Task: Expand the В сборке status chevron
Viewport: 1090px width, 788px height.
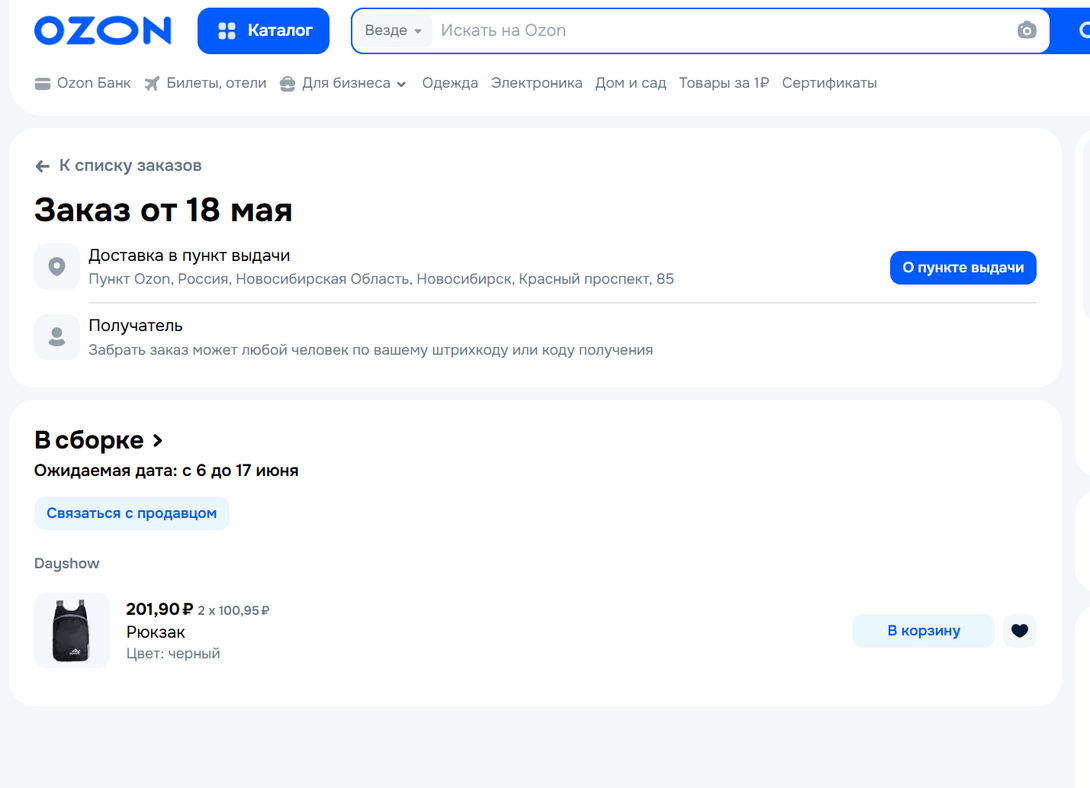Action: pyautogui.click(x=158, y=441)
